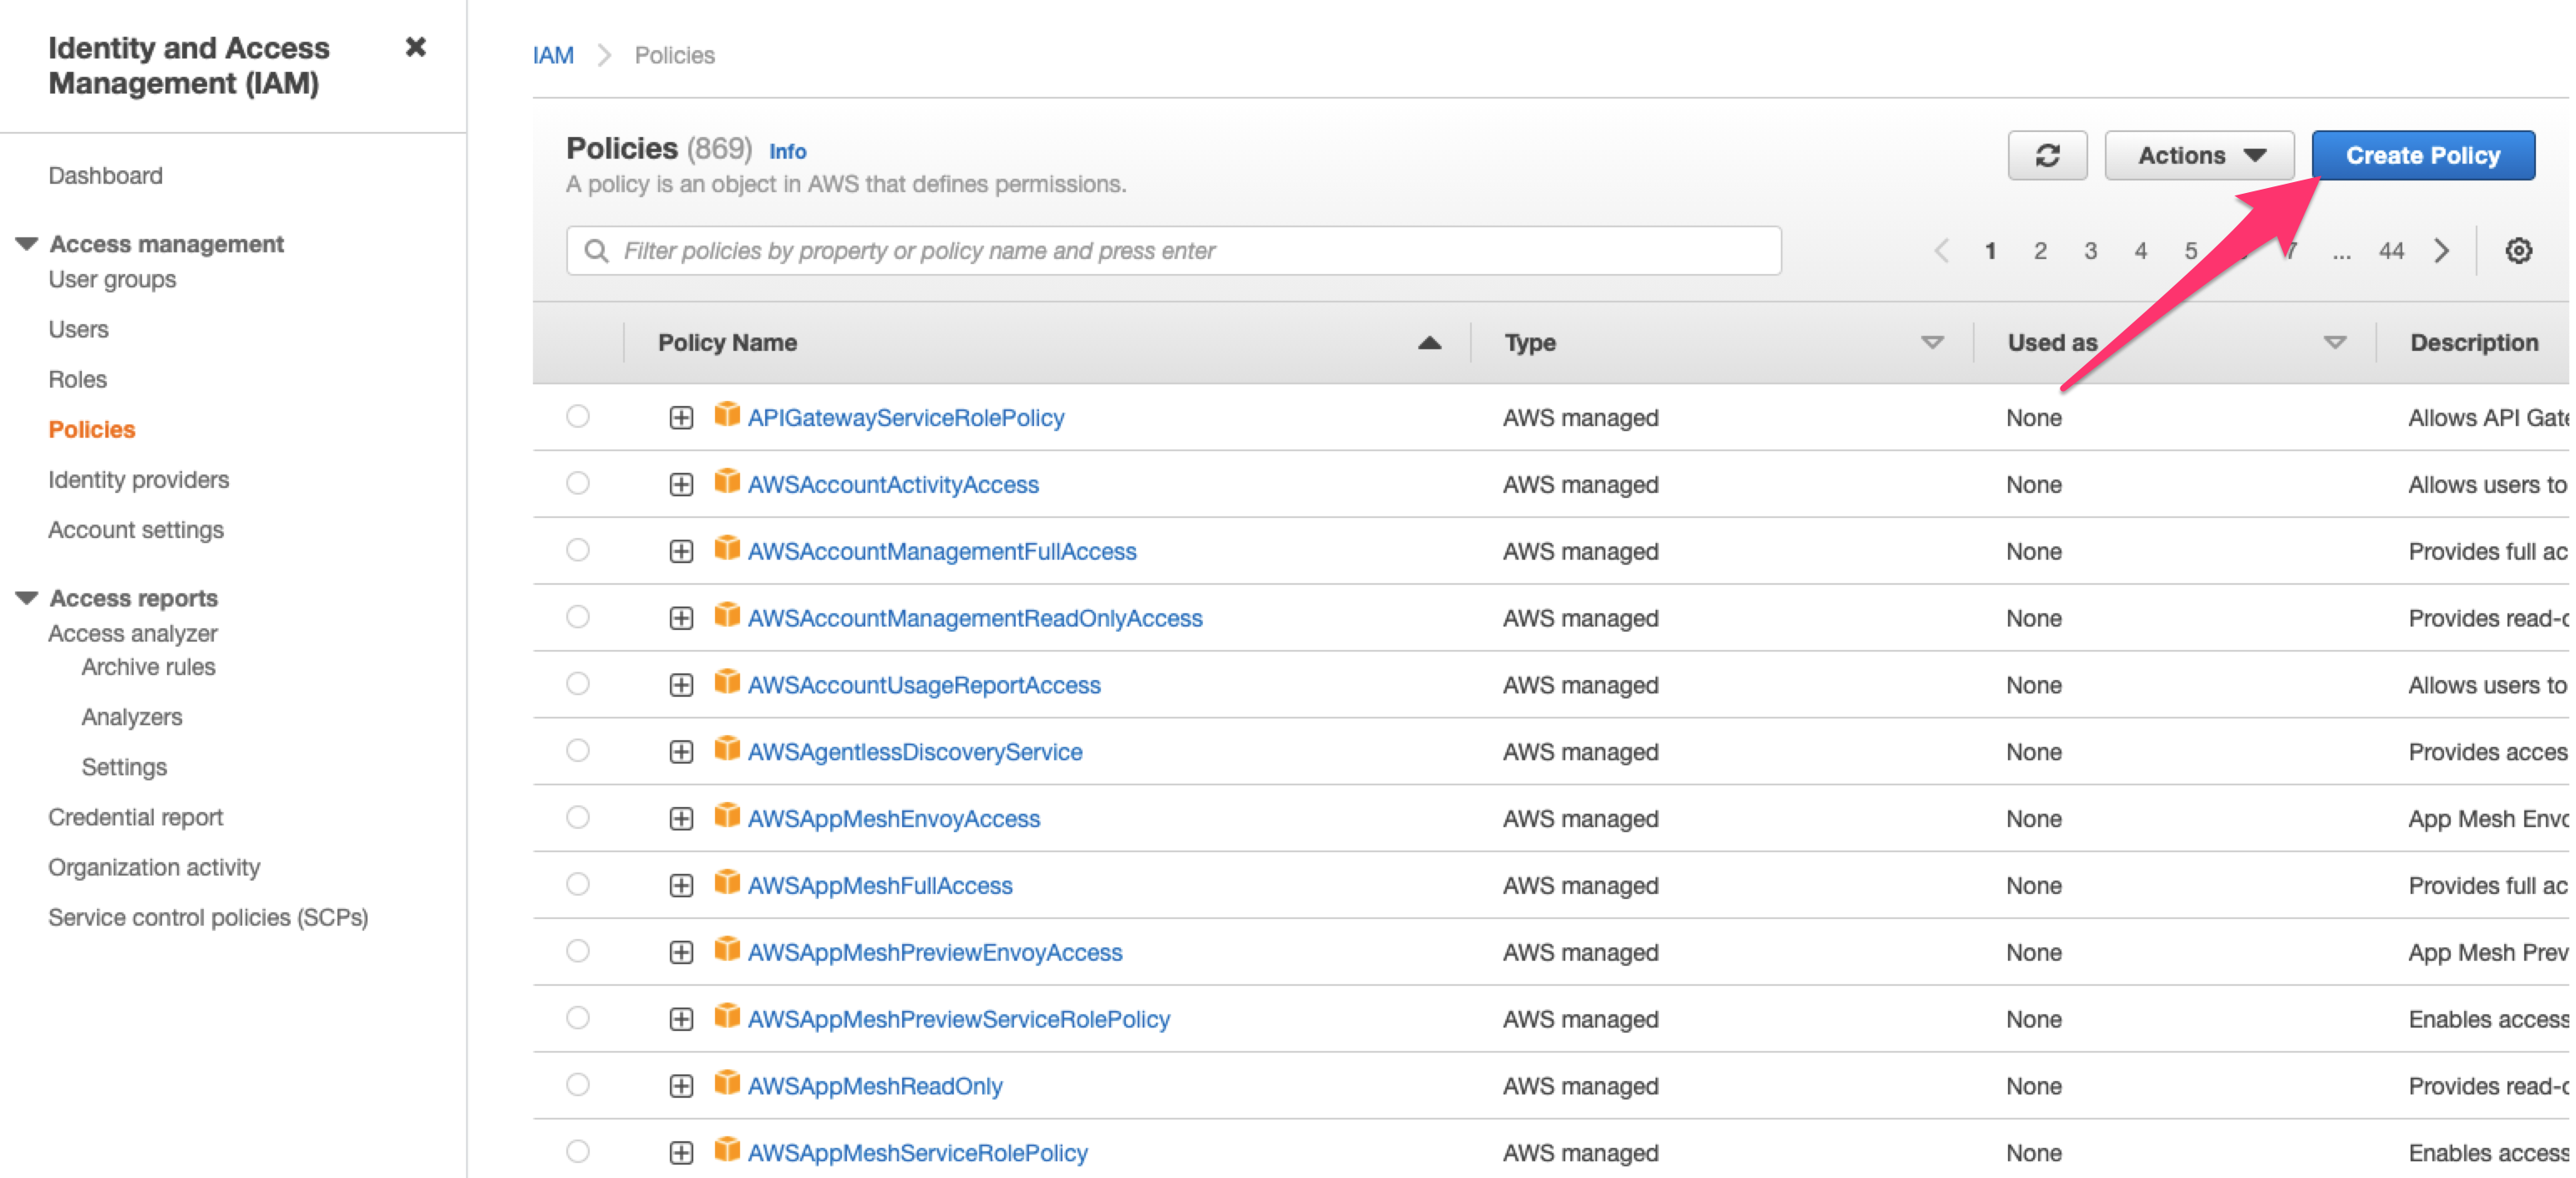Collapse the Access reports section

27,598
